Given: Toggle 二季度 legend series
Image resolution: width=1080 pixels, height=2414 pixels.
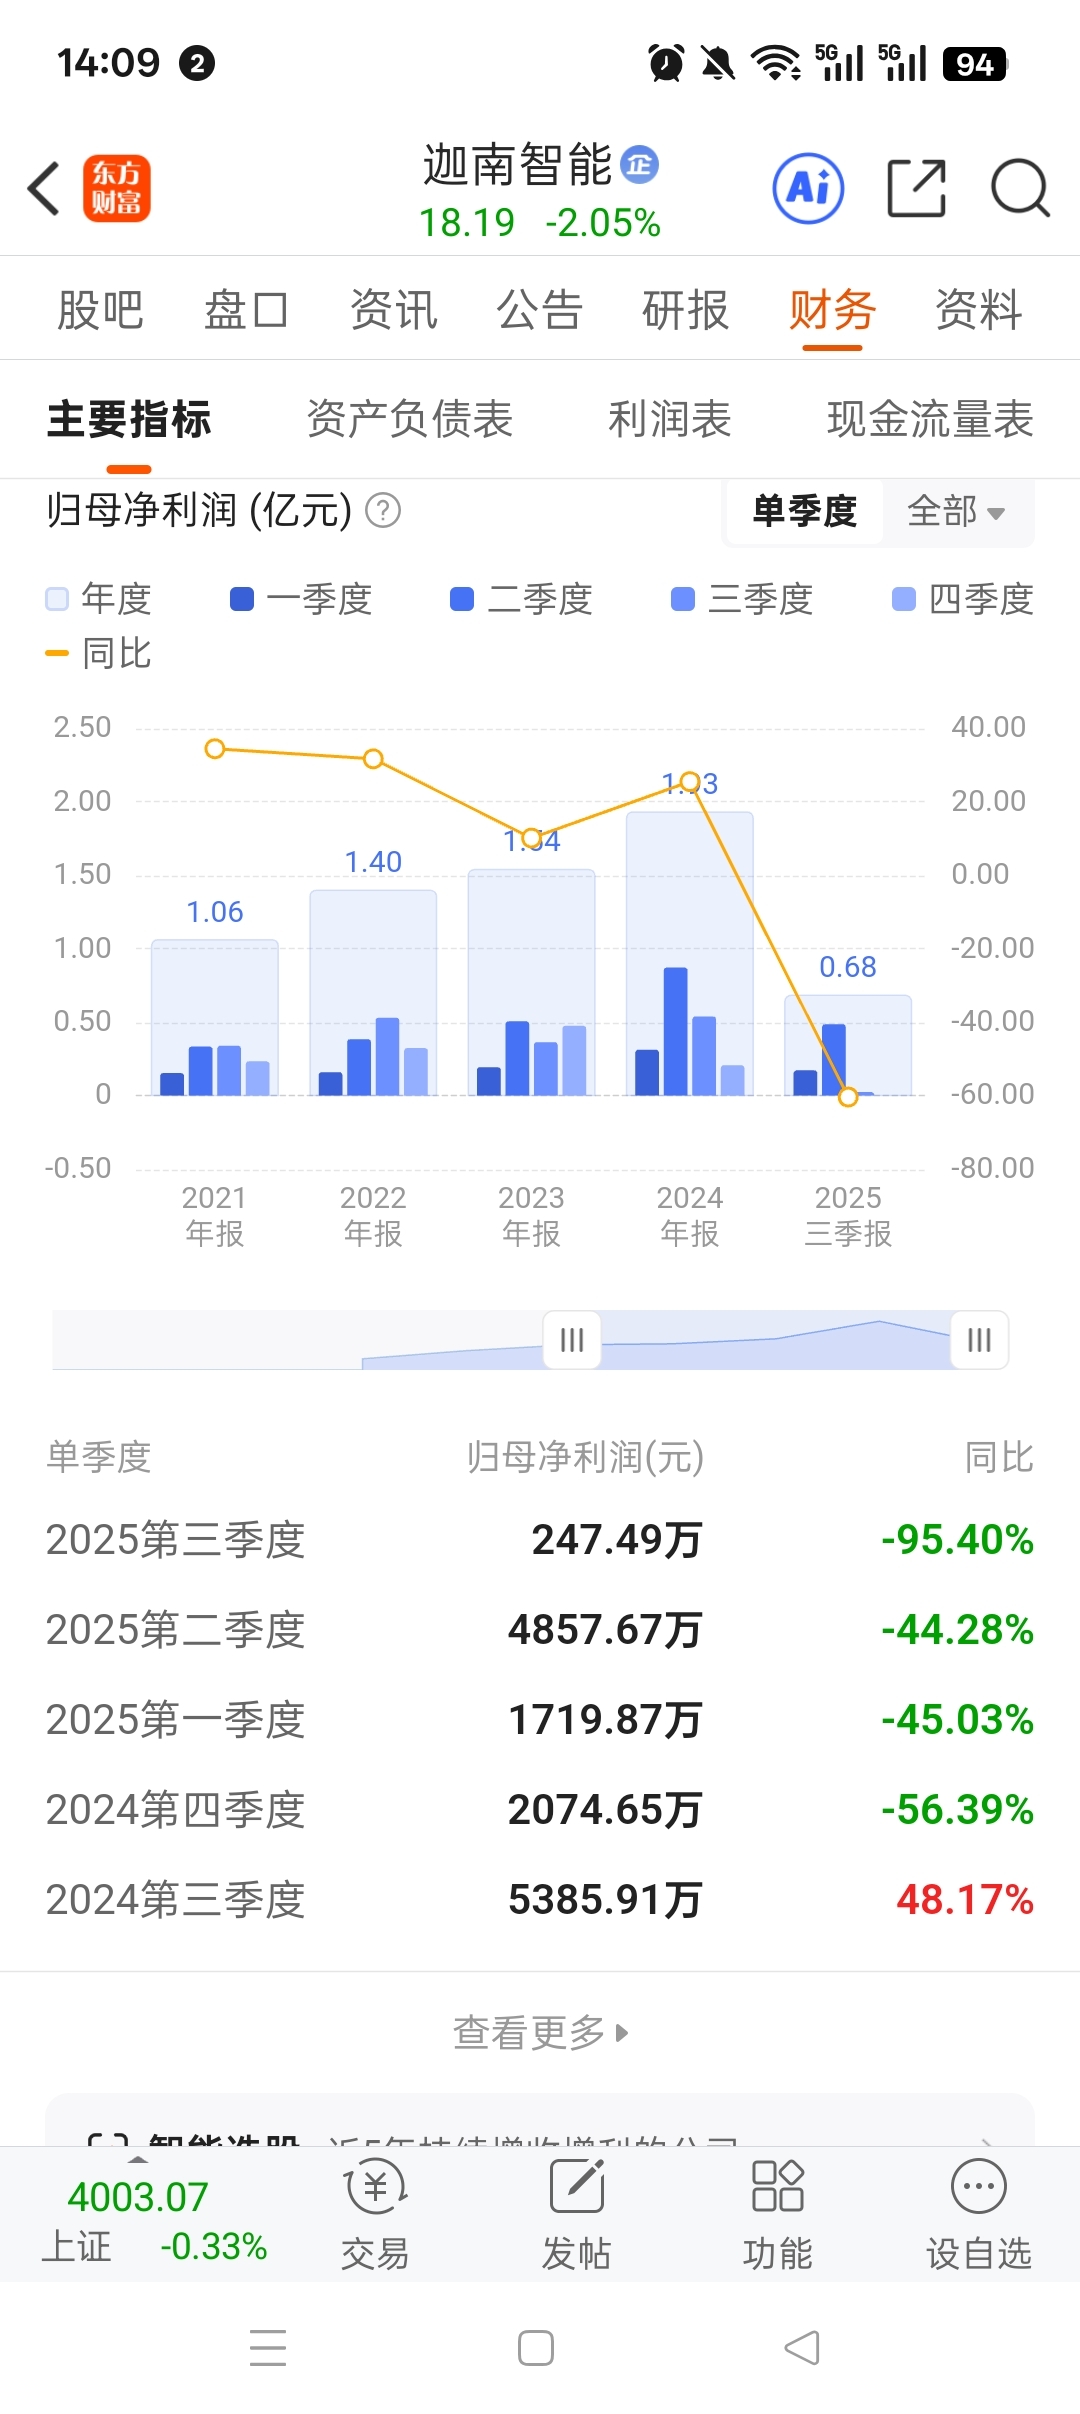Looking at the screenshot, I should coord(522,599).
